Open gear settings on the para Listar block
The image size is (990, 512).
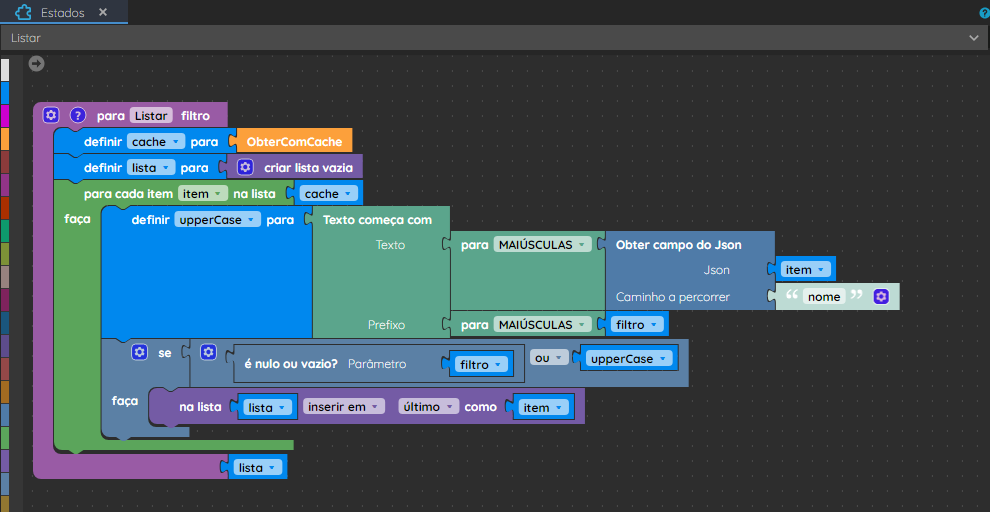(51, 116)
